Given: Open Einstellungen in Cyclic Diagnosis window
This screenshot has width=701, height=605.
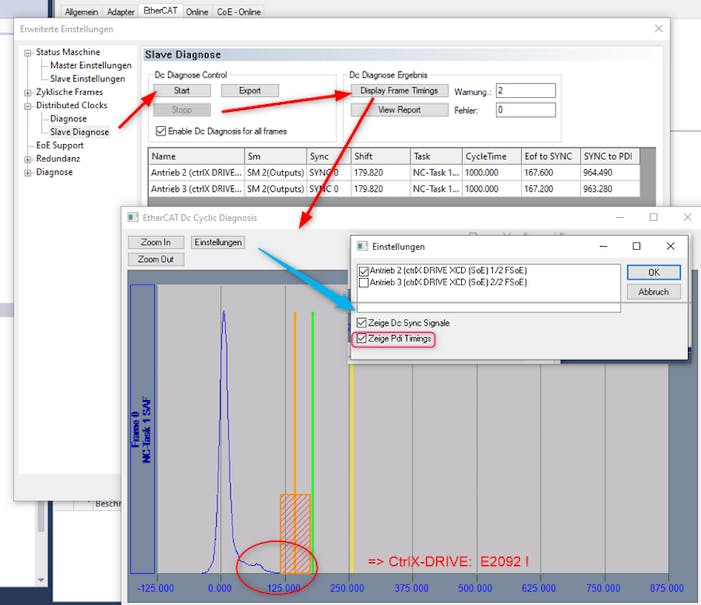Looking at the screenshot, I should (x=218, y=242).
